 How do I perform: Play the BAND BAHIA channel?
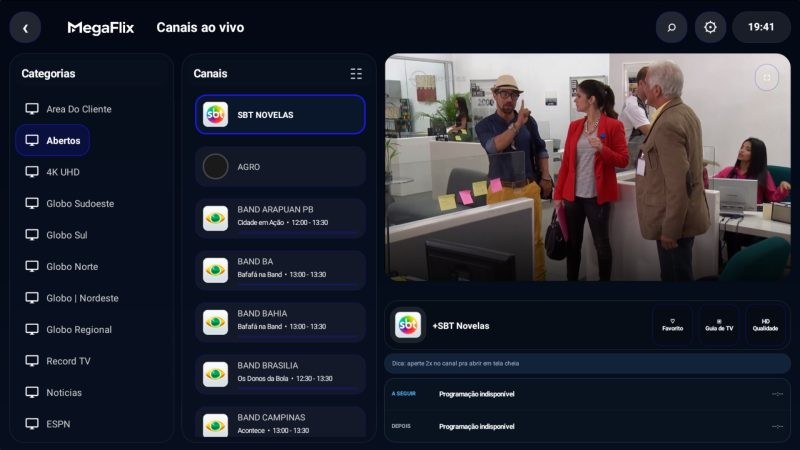(x=280, y=322)
